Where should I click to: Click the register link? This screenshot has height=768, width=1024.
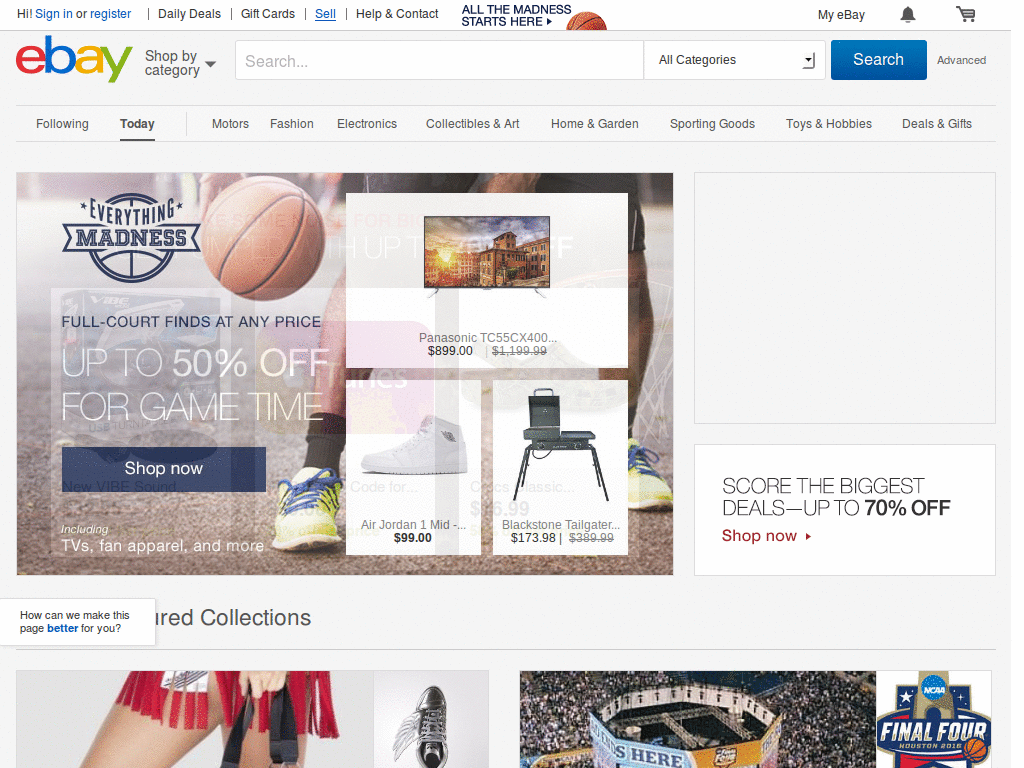tap(110, 14)
